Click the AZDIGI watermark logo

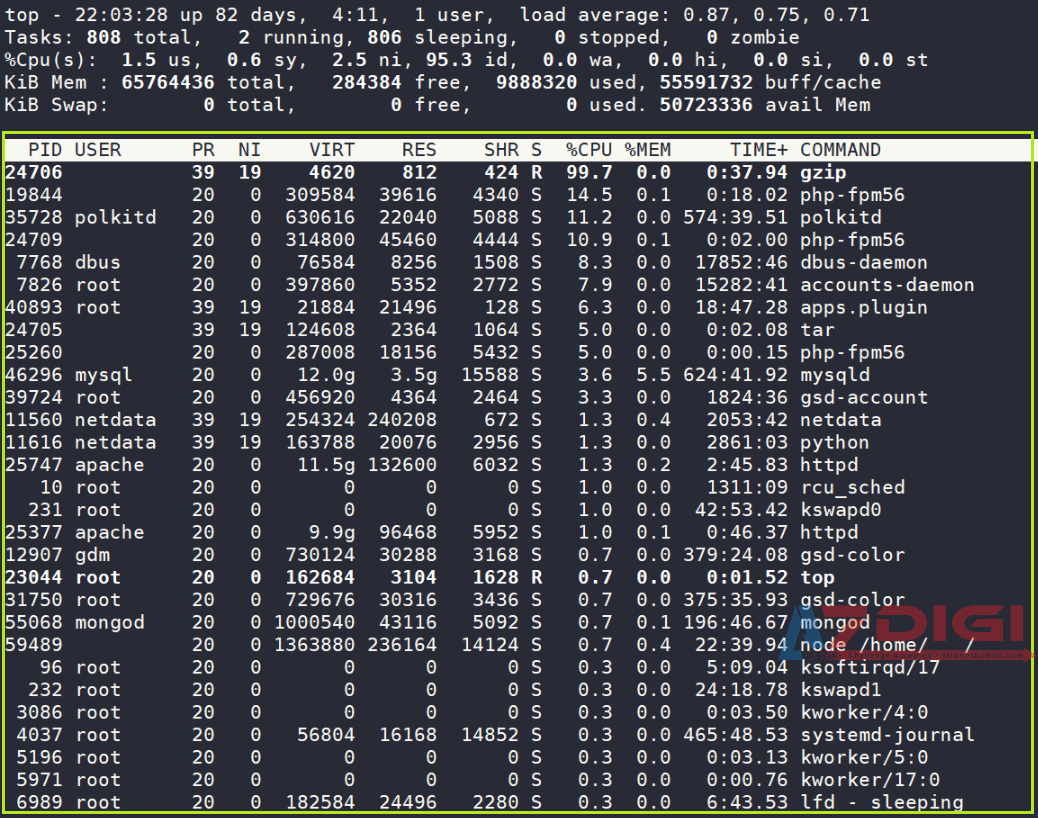(910, 627)
